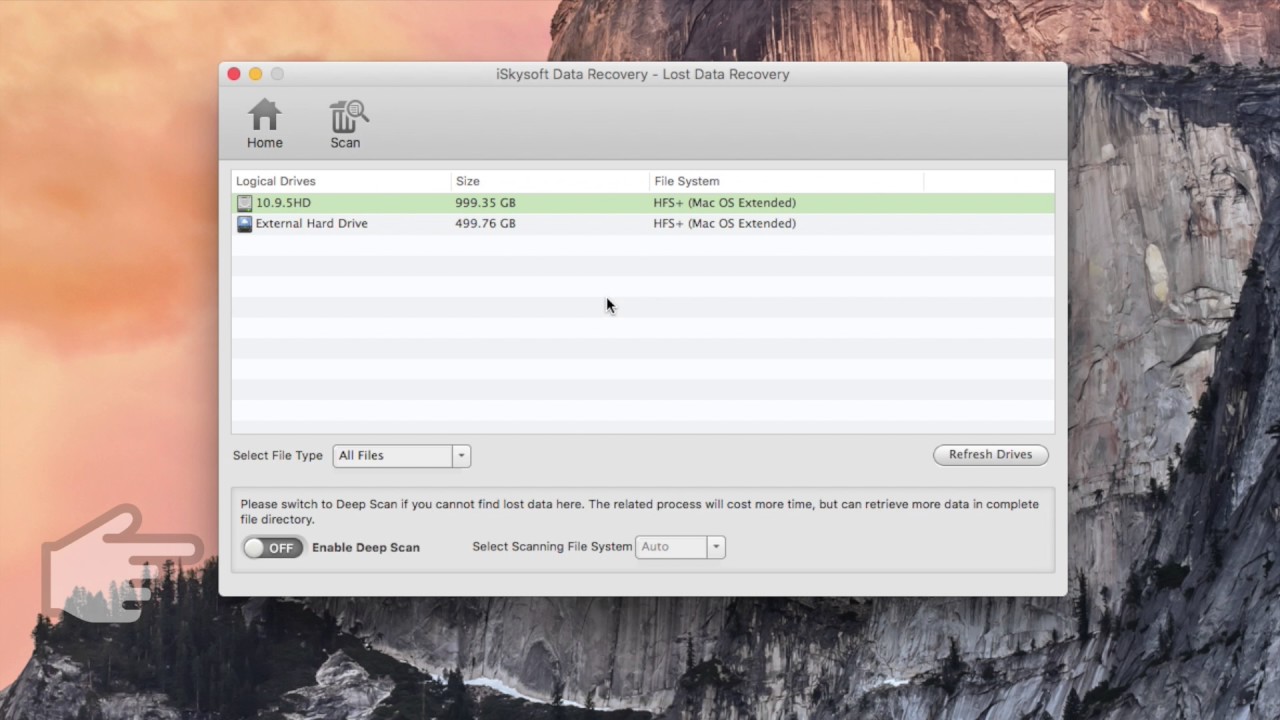
Task: Open the Select File Type dropdown
Action: click(x=401, y=456)
